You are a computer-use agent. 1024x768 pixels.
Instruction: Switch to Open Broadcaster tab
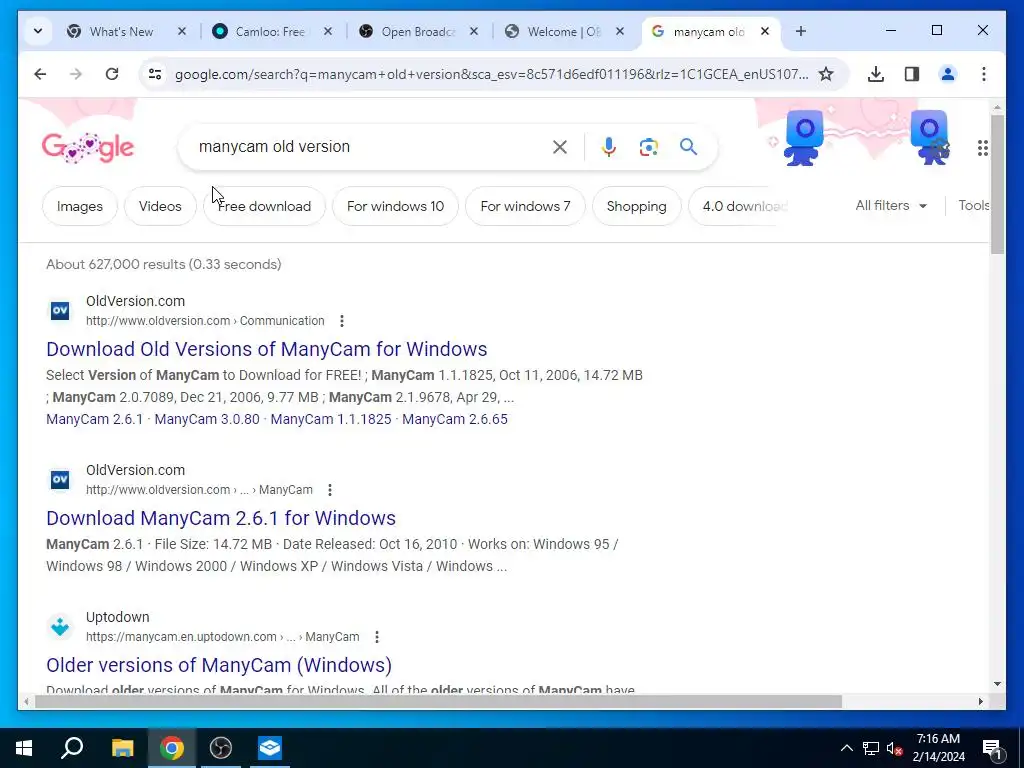click(417, 31)
